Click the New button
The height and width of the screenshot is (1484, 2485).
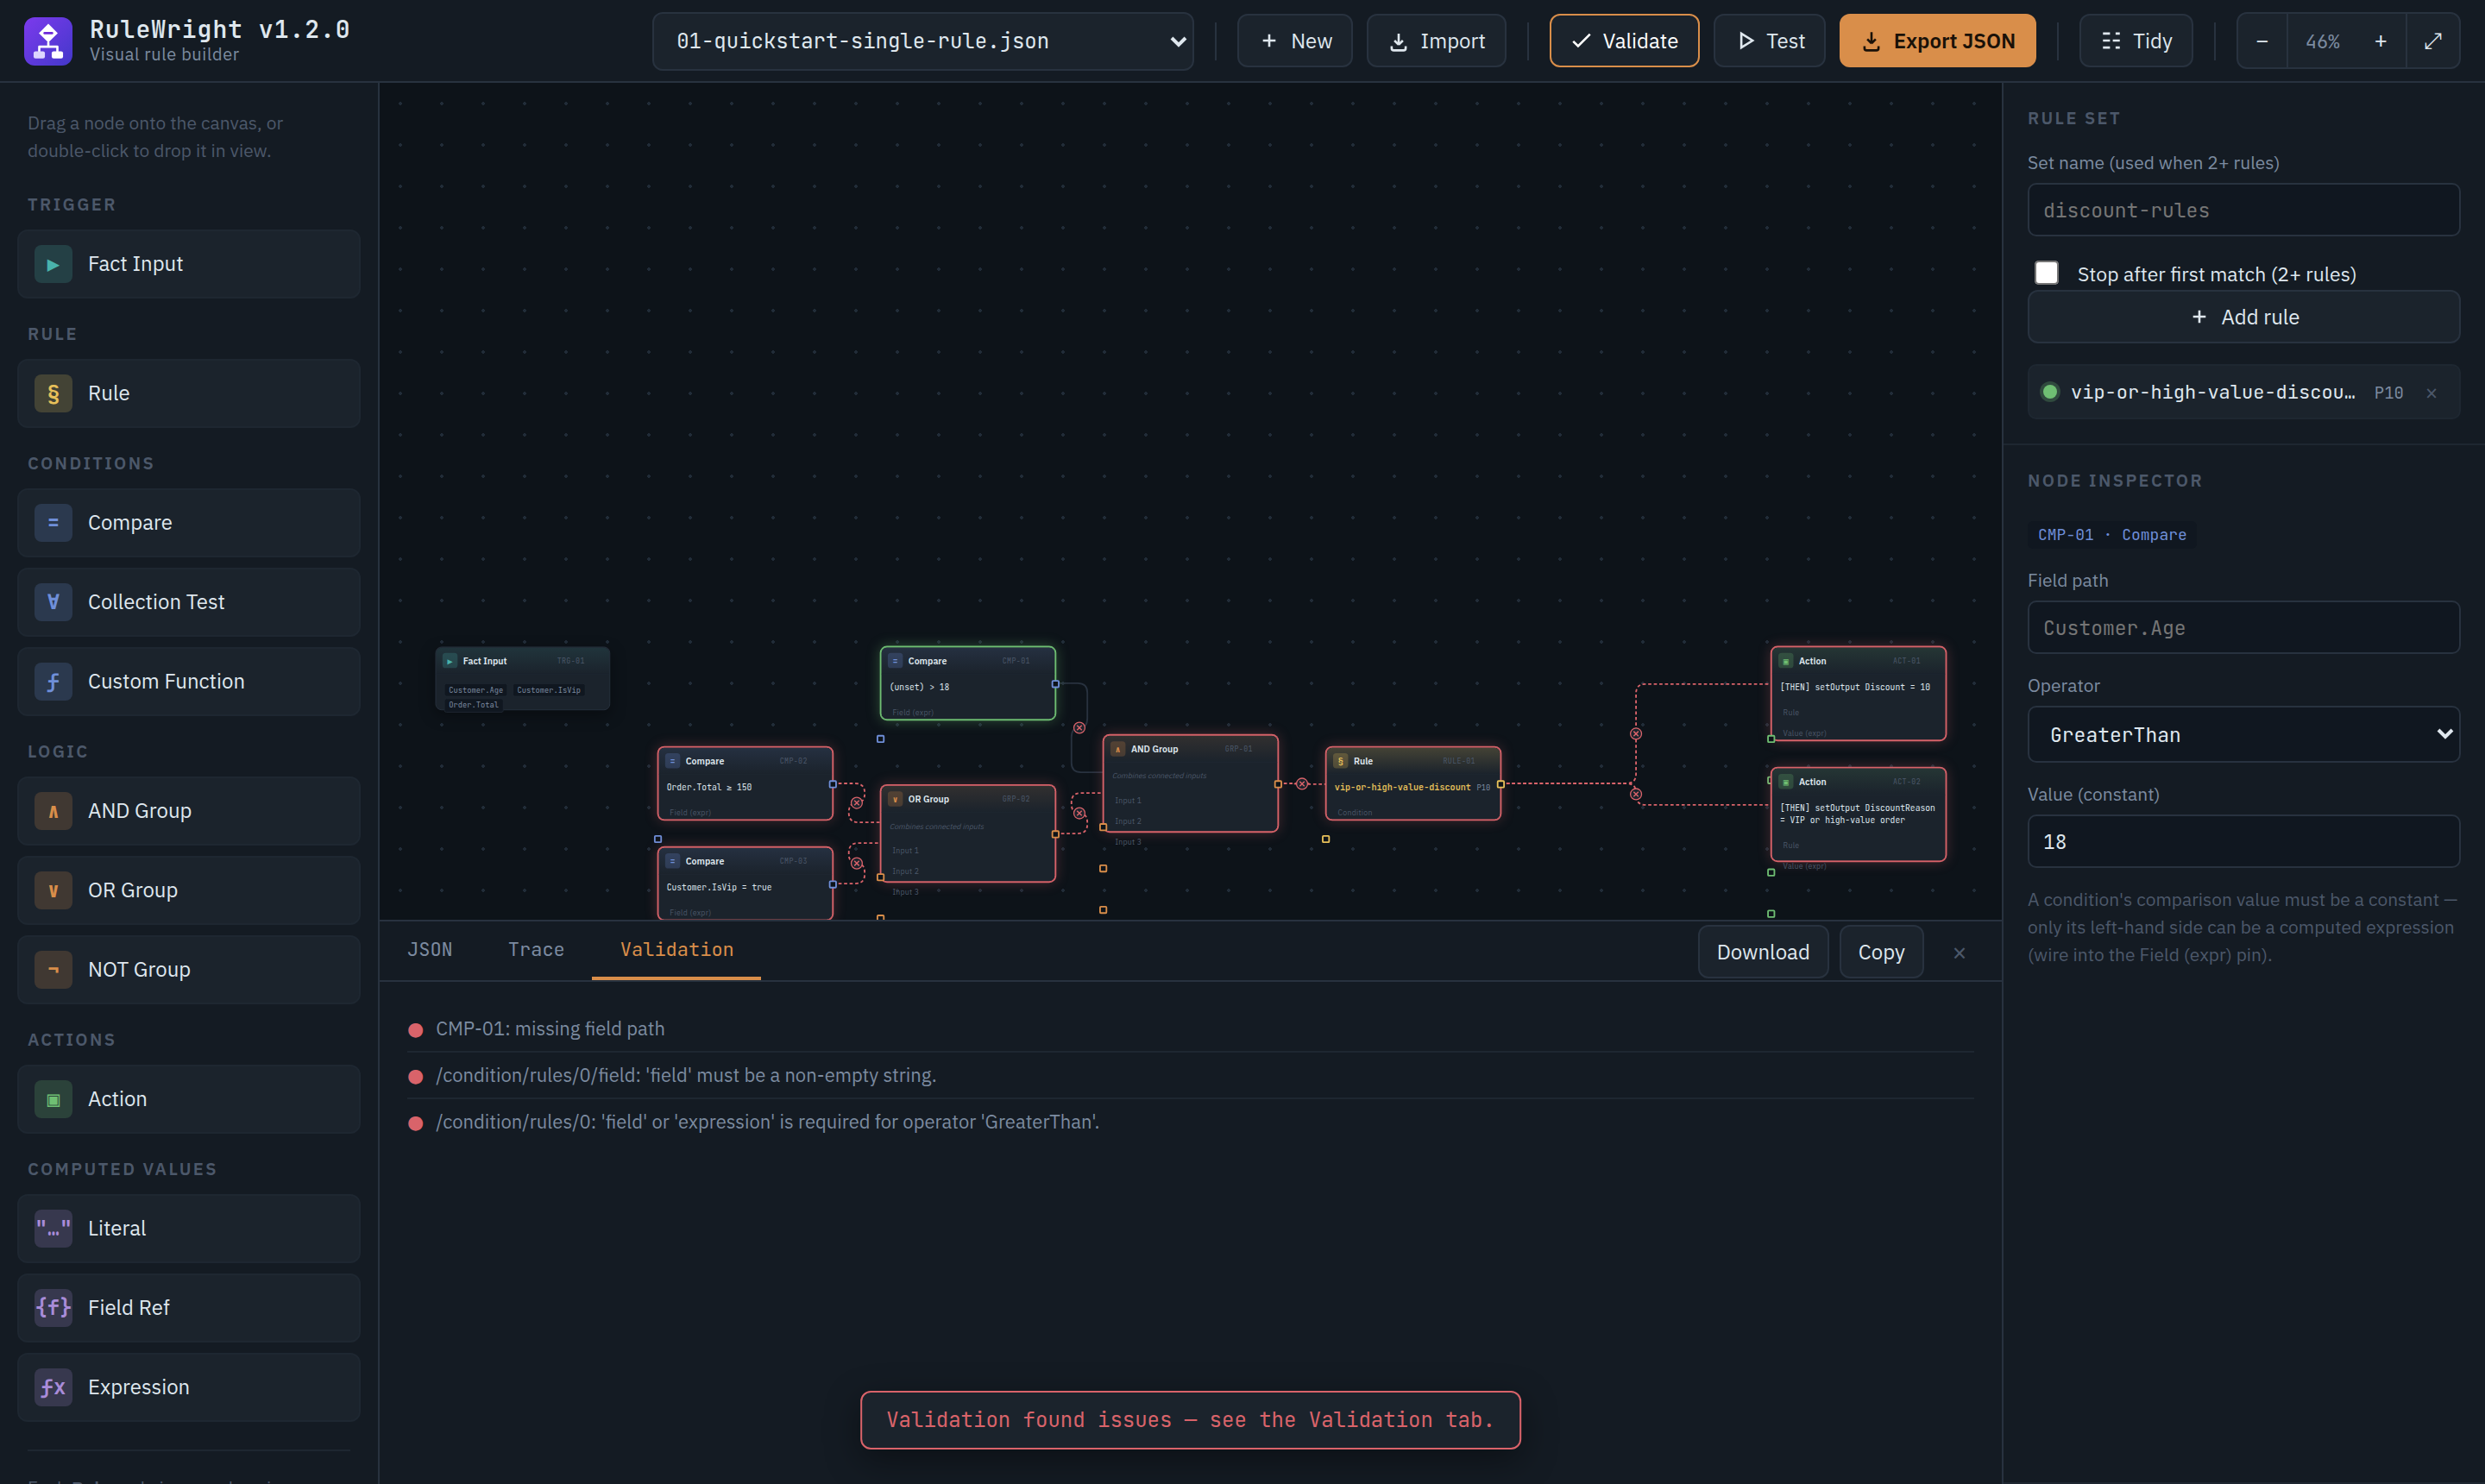coord(1294,41)
